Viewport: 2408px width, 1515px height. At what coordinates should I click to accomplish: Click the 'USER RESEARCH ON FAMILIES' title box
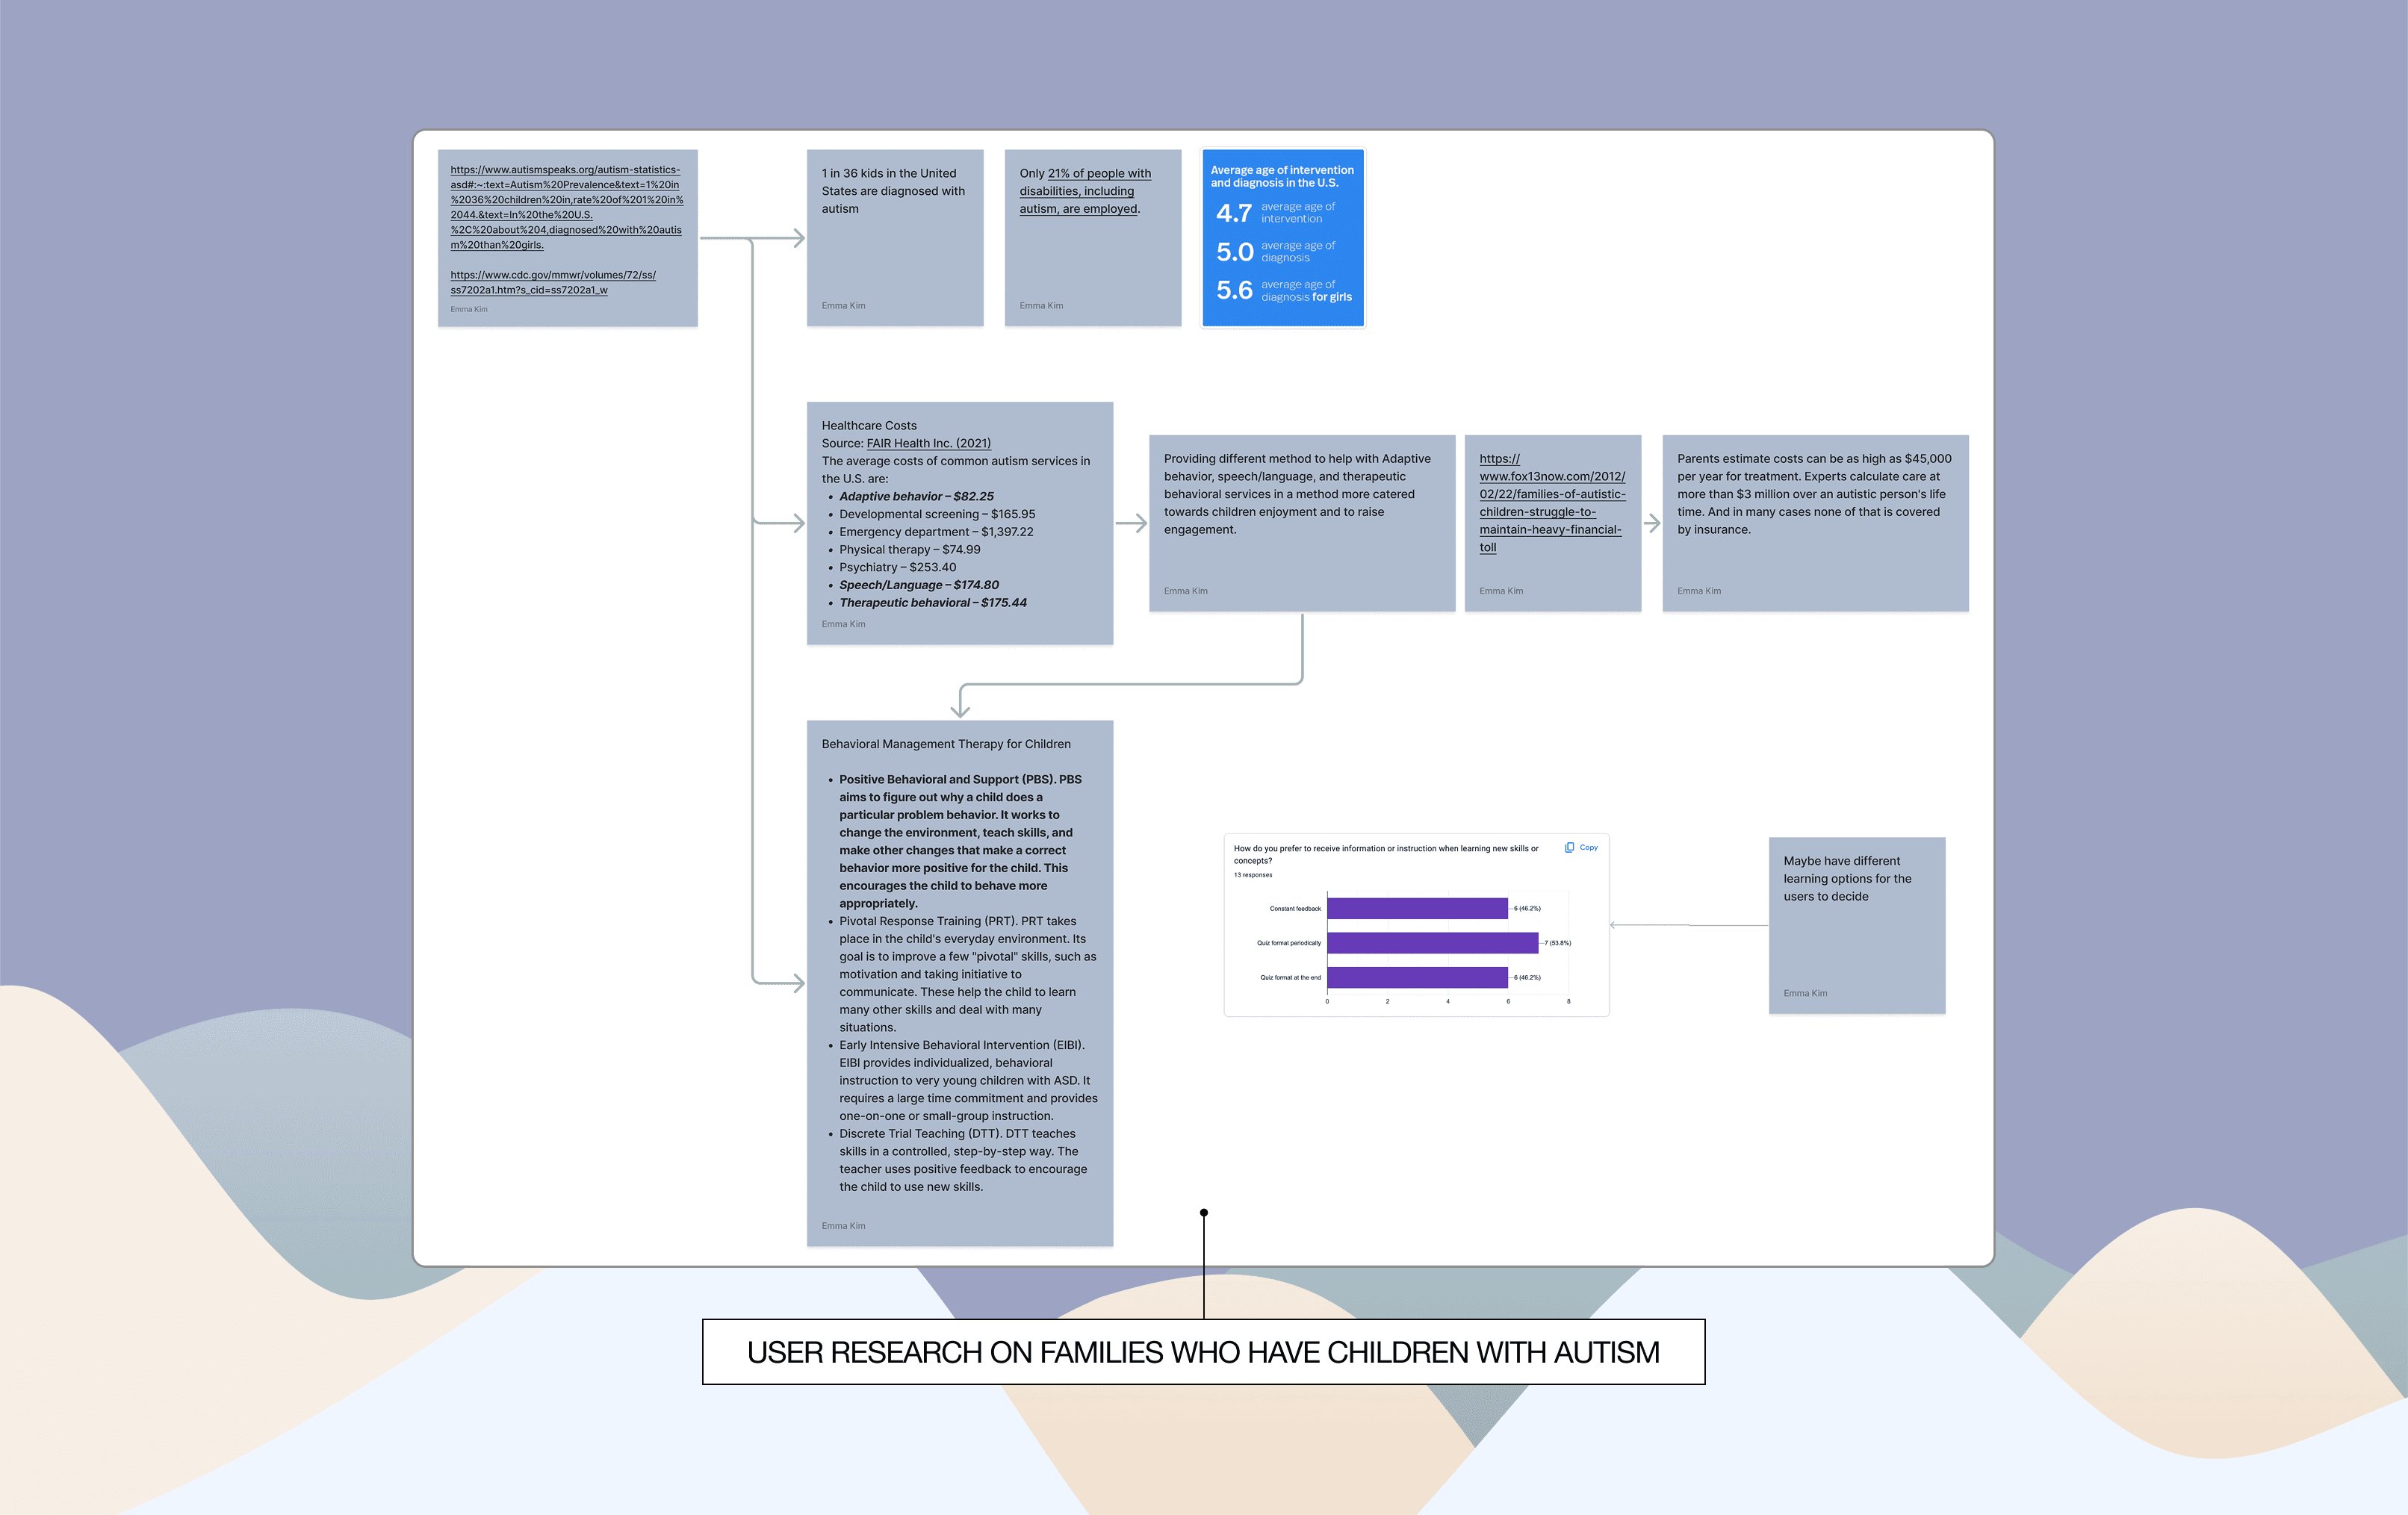click(x=1203, y=1352)
